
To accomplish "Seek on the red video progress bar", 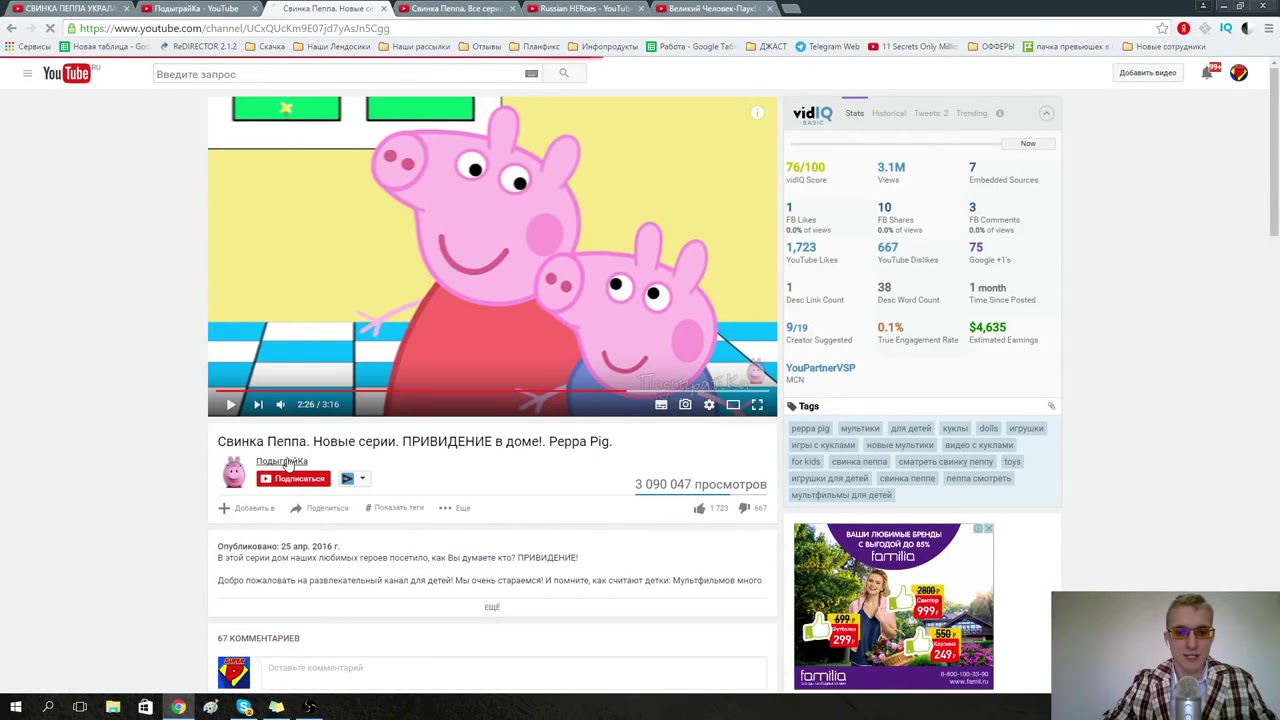I will (x=492, y=390).
